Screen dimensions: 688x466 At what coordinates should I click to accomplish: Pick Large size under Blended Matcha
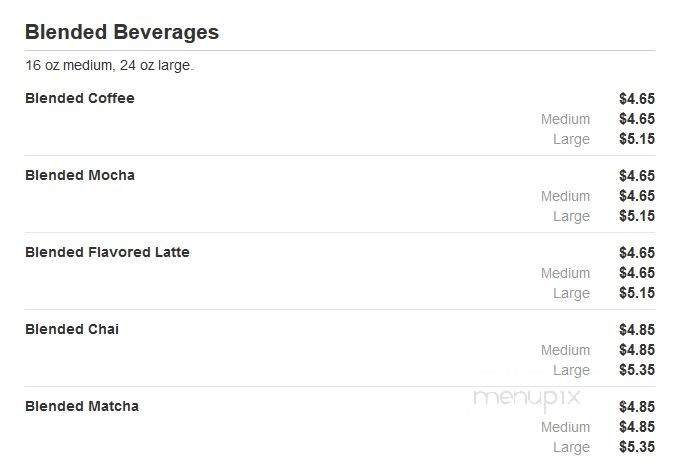click(571, 447)
